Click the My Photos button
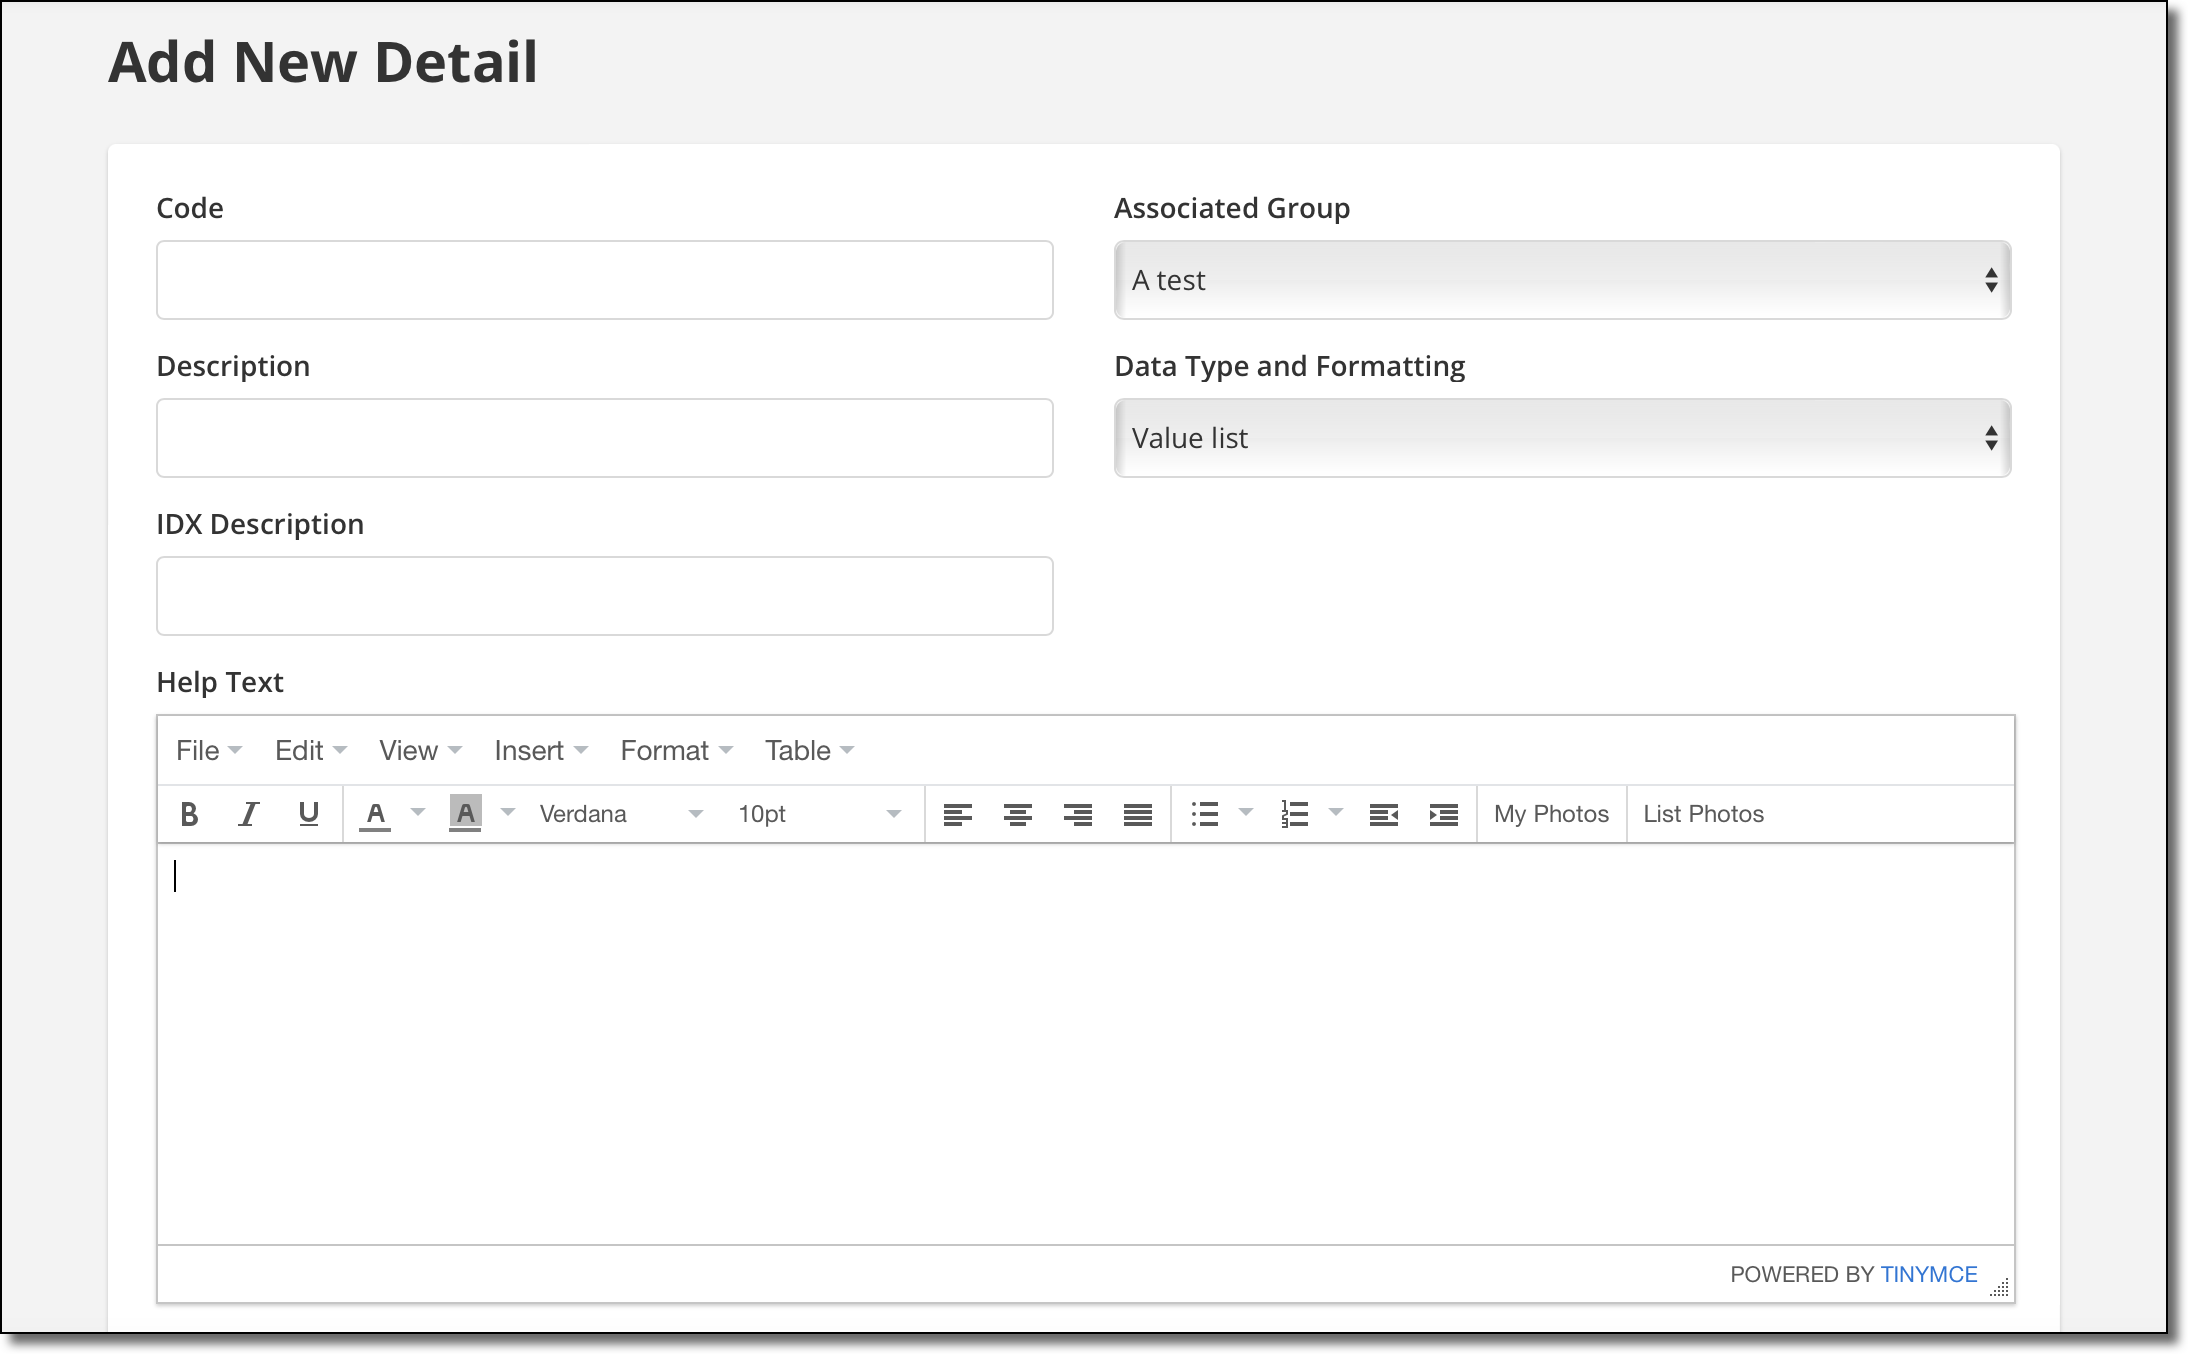 tap(1551, 814)
